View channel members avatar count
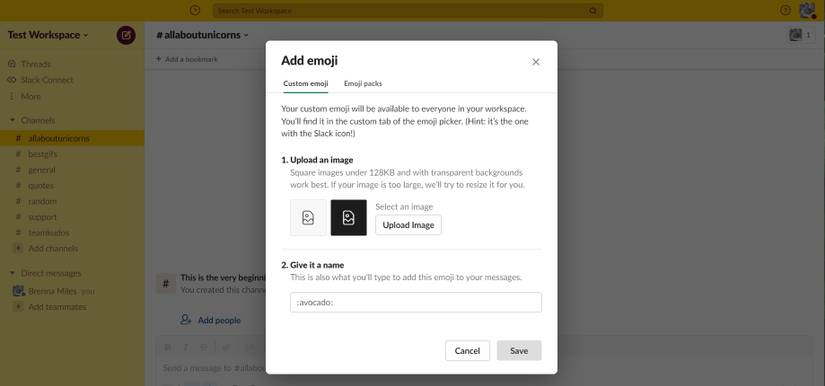 coord(800,35)
